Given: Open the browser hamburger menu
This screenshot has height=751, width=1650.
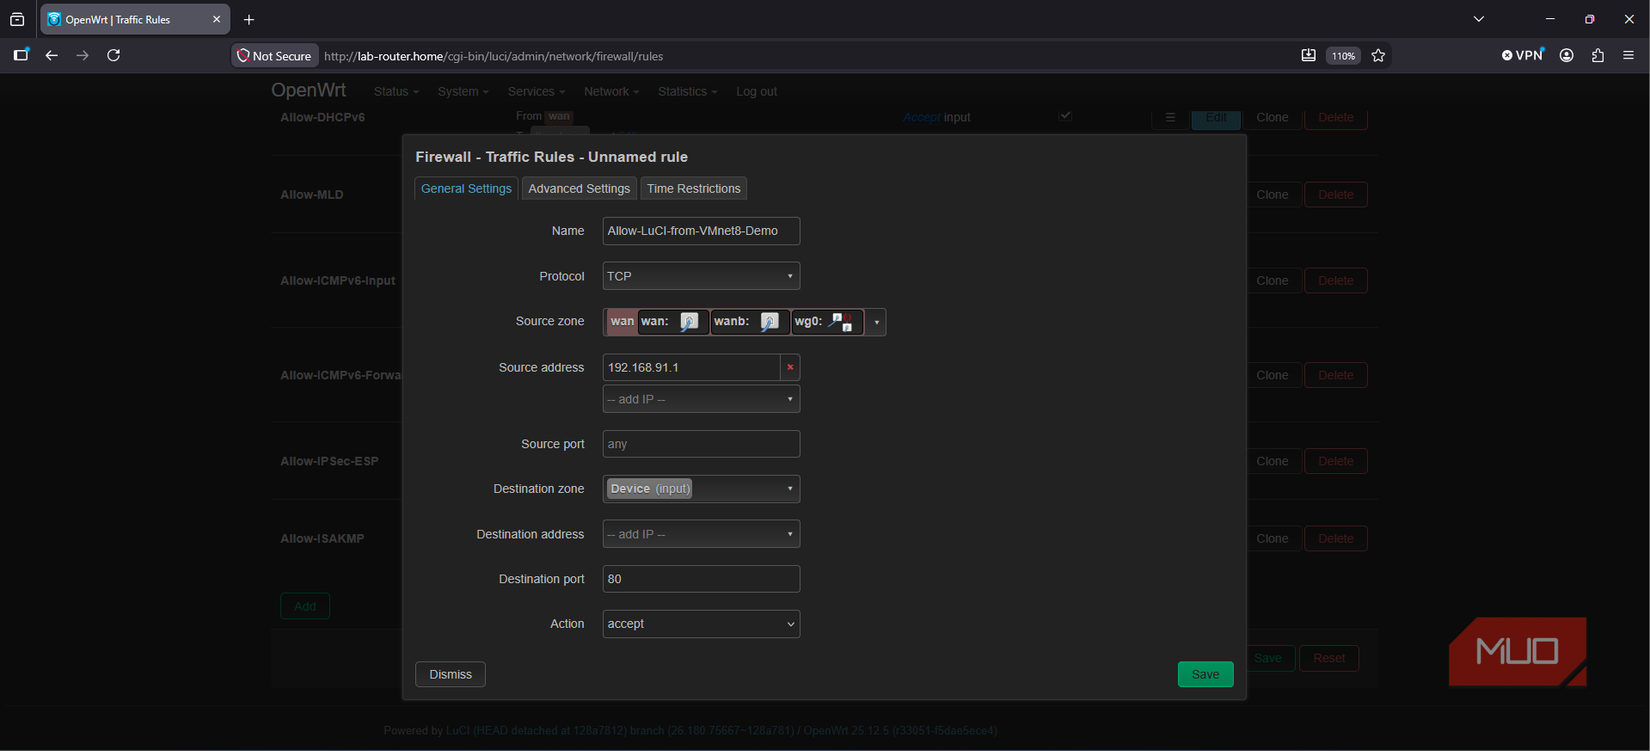Looking at the screenshot, I should [1629, 56].
